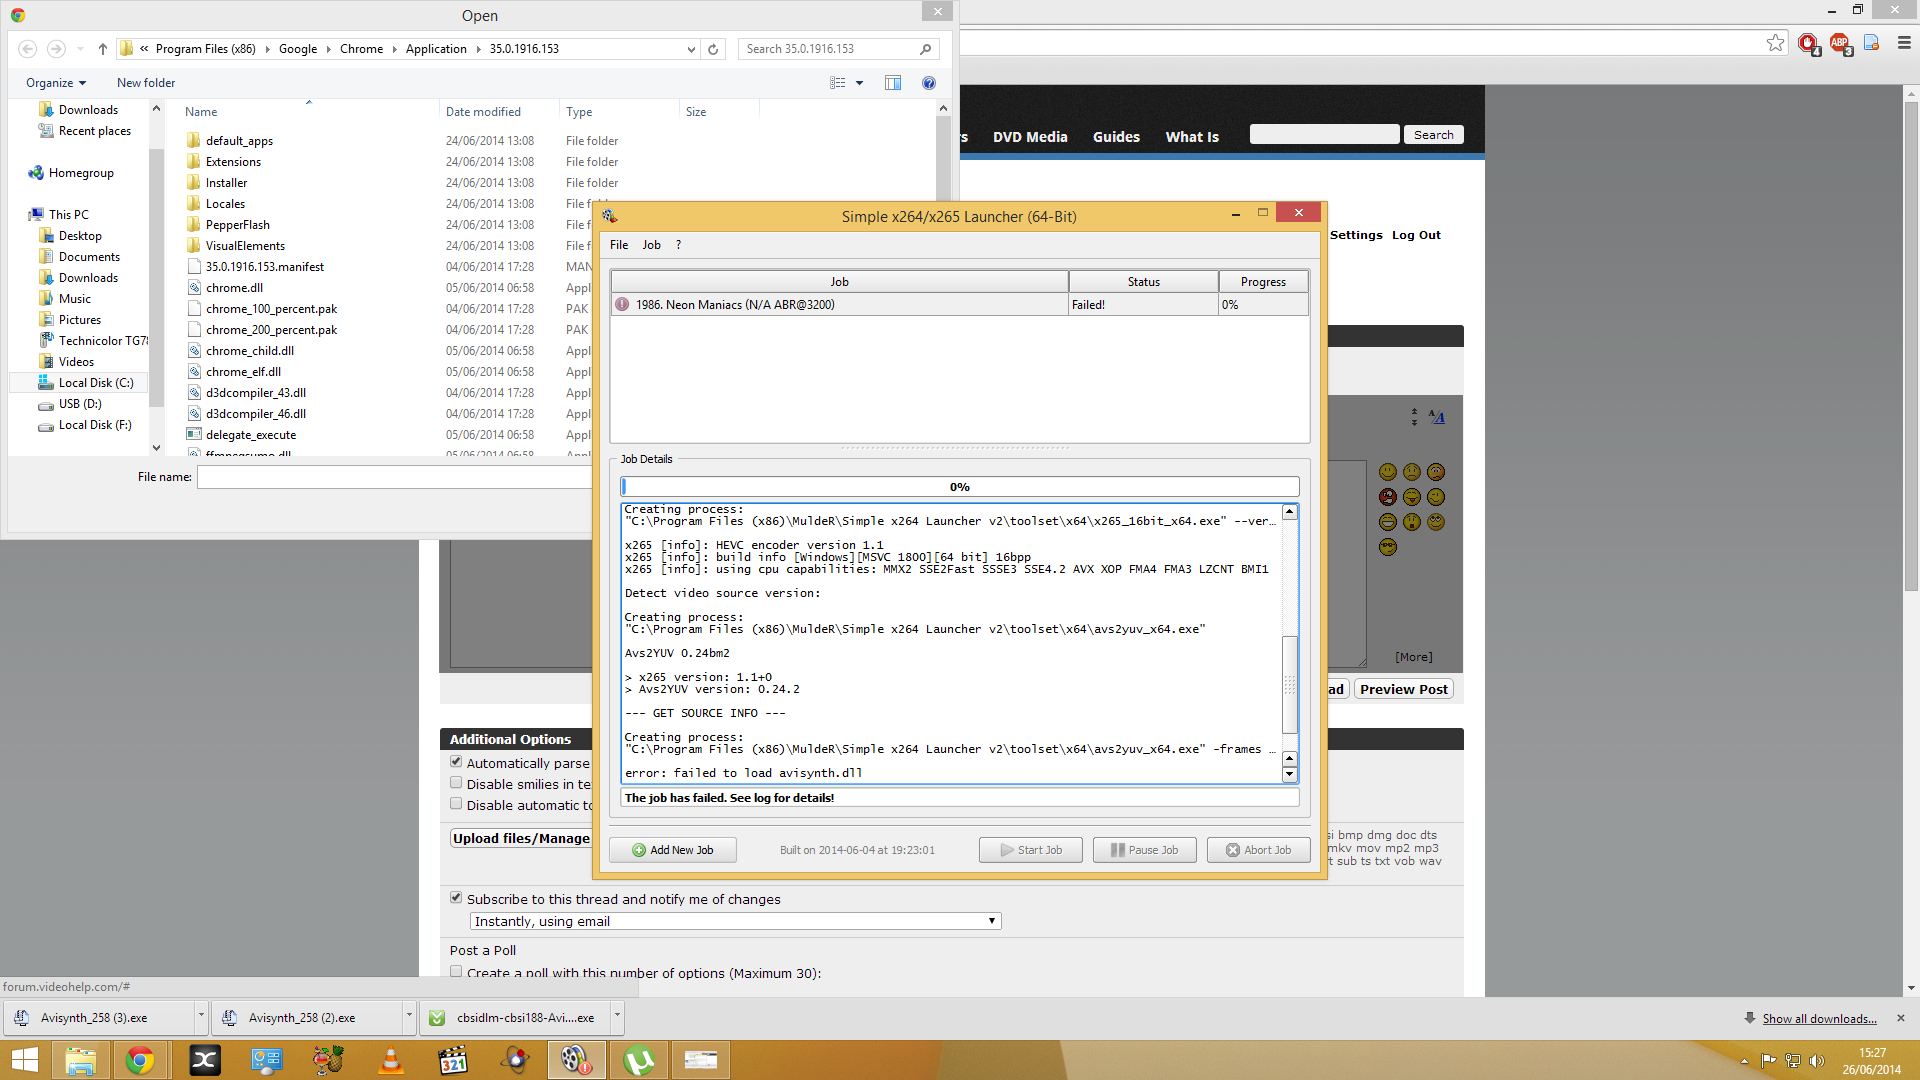Click the Add New Job button
Image resolution: width=1920 pixels, height=1080 pixels.
(673, 850)
